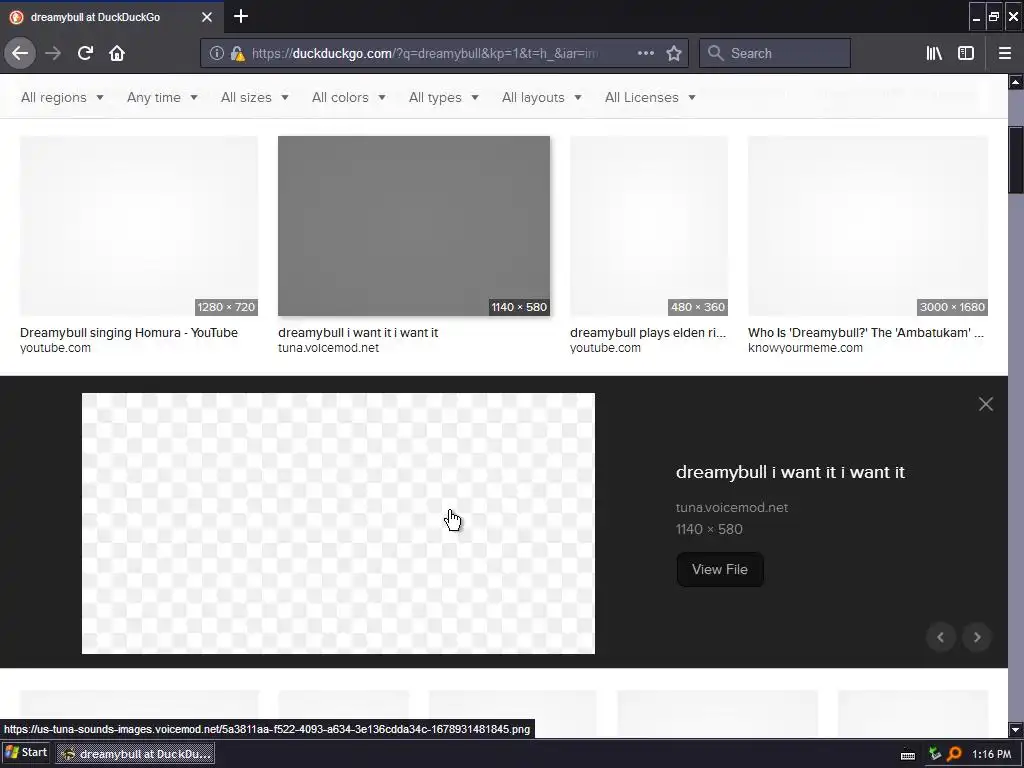Open the Windows Start menu
The image size is (1024, 768).
26,752
